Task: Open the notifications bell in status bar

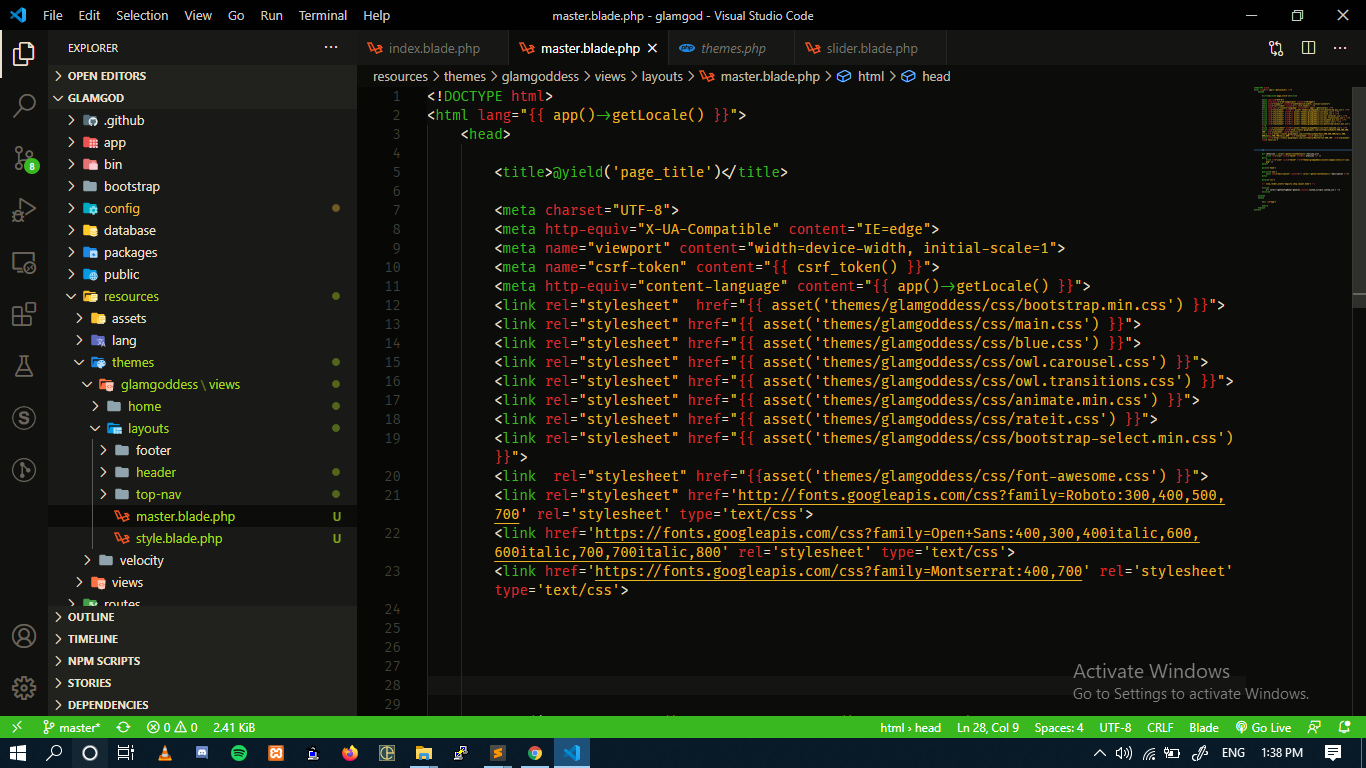Action: [1343, 727]
